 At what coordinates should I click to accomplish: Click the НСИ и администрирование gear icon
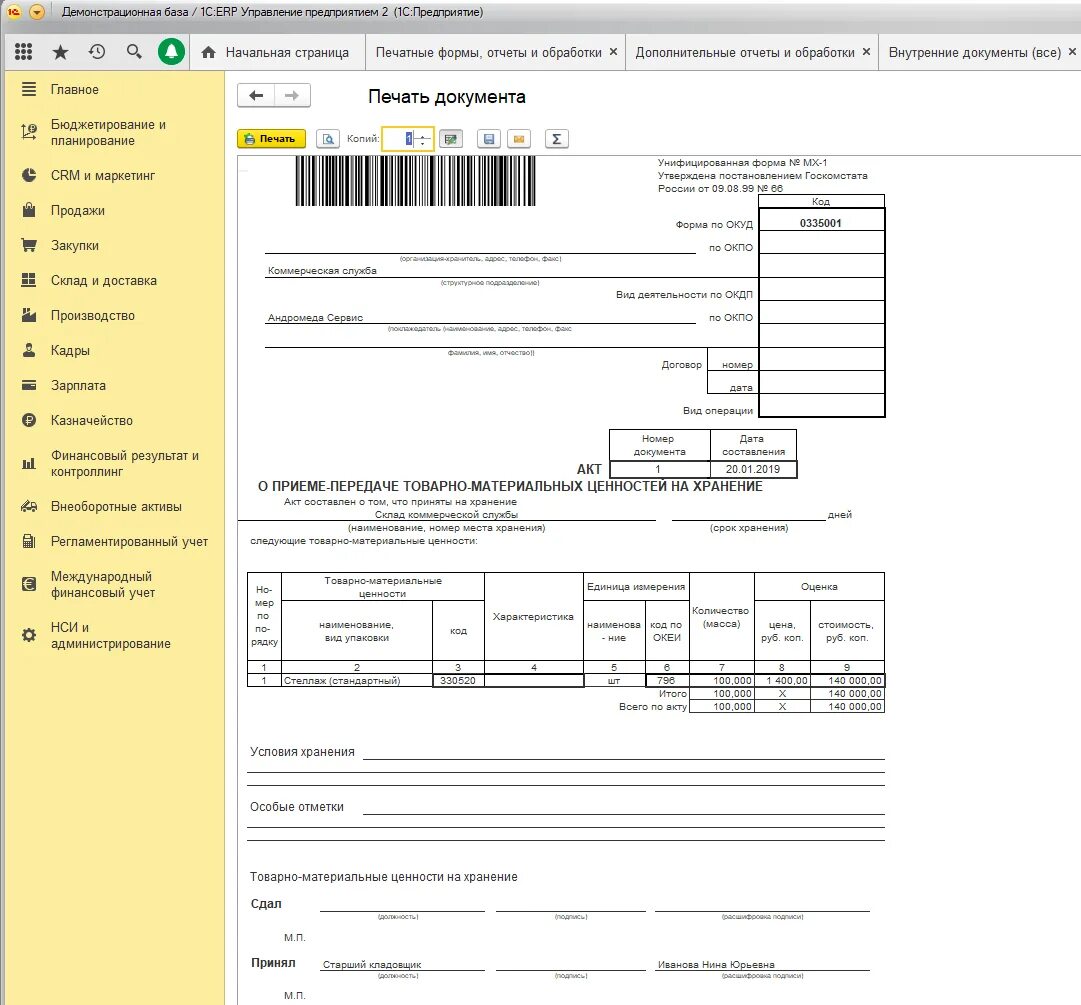(x=29, y=635)
